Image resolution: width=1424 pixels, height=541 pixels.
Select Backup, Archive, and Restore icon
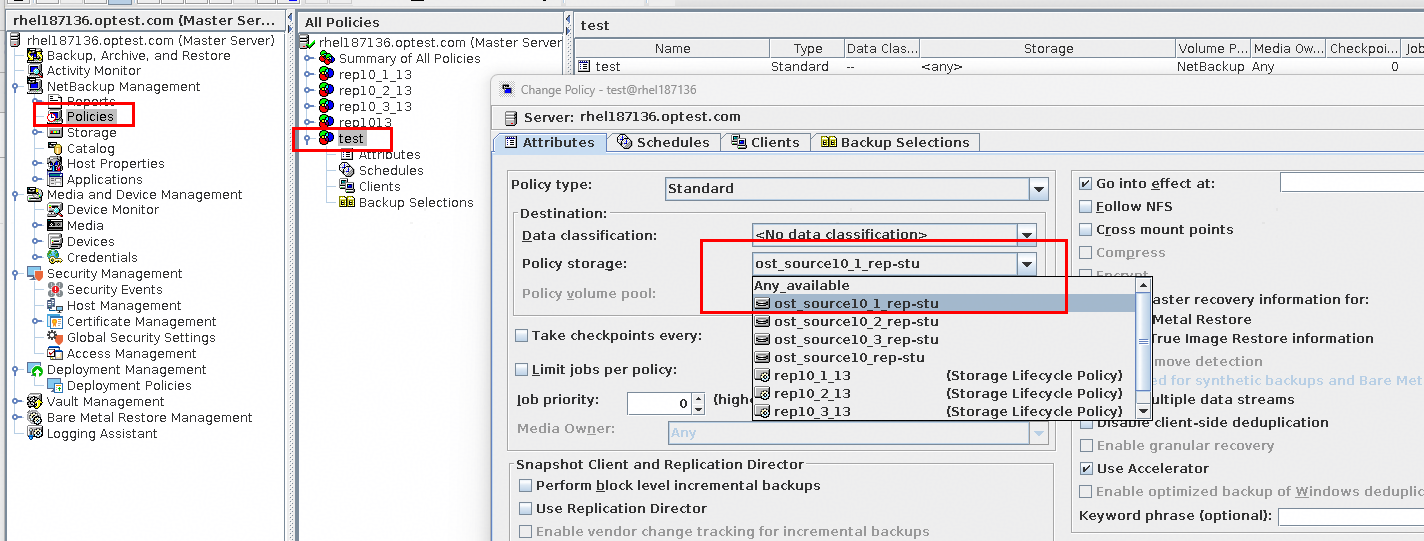click(35, 56)
